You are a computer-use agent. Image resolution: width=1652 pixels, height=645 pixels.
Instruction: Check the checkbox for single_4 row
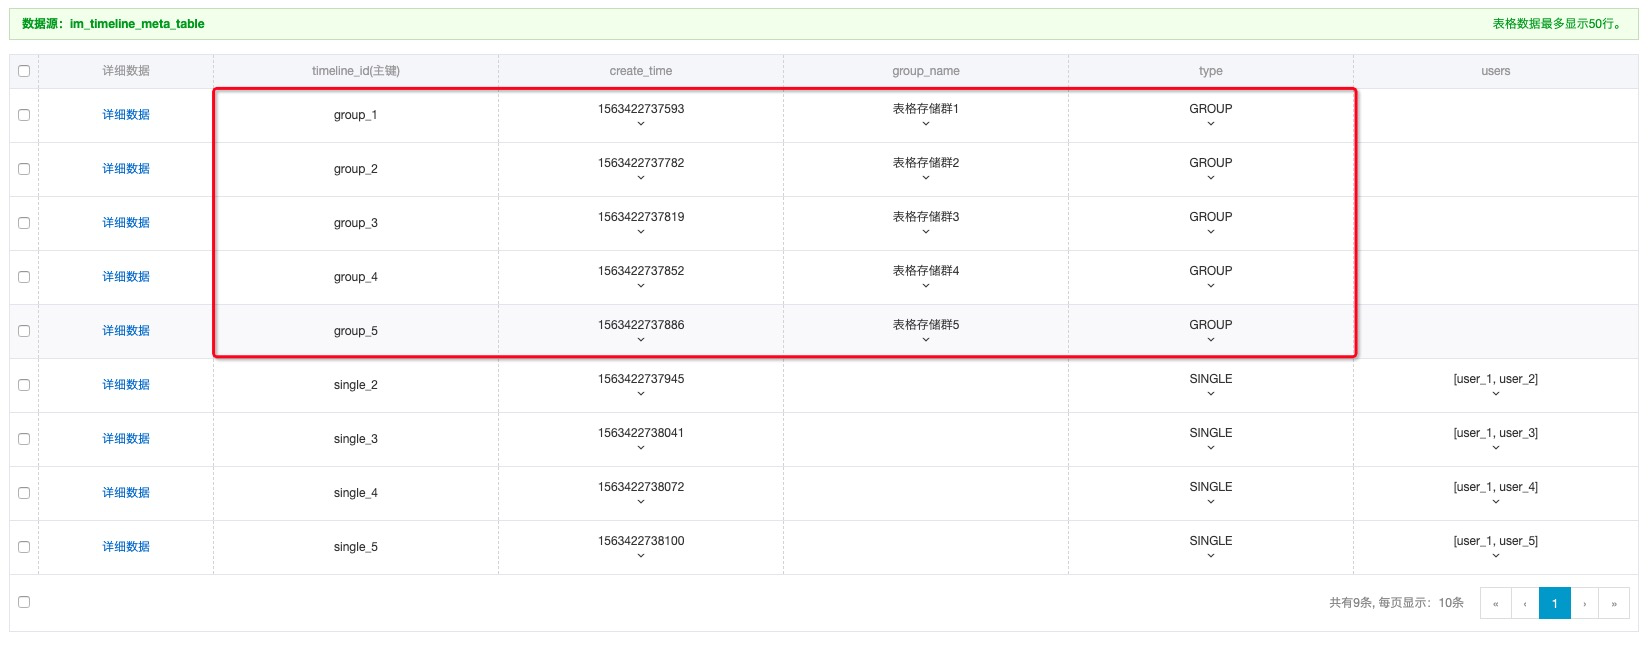click(24, 493)
